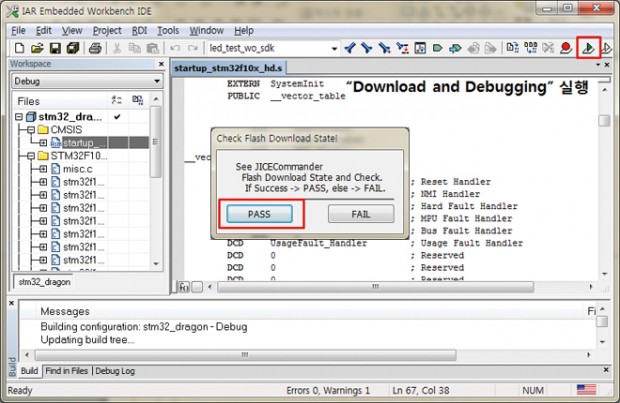Select the startup_stm32f10x_hd.s editor tab
The image size is (620, 403).
click(x=228, y=68)
